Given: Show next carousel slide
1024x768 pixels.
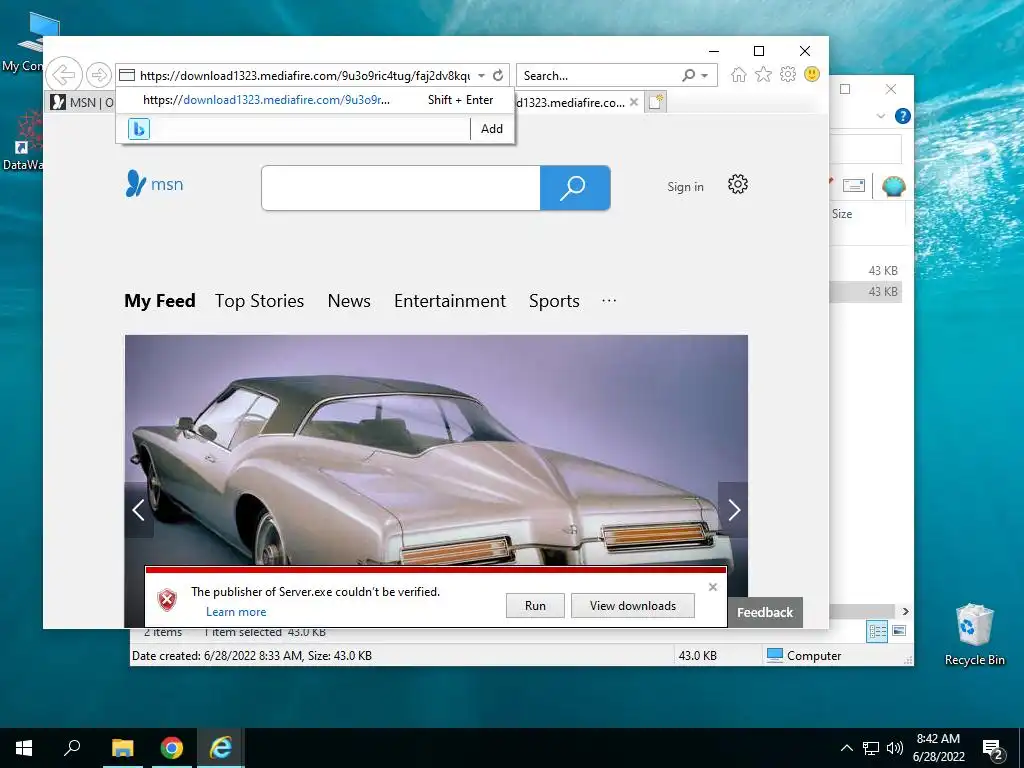Looking at the screenshot, I should [x=733, y=510].
